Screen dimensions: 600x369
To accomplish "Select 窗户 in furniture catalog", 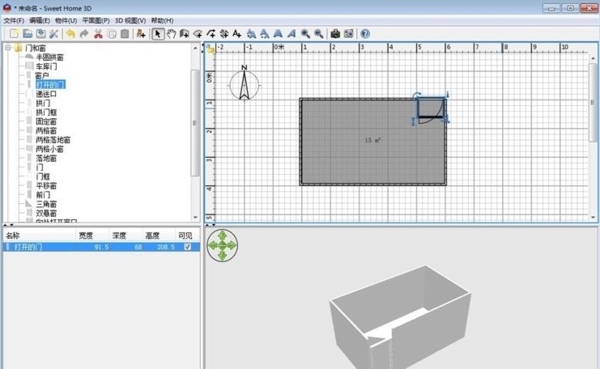I will coord(42,75).
